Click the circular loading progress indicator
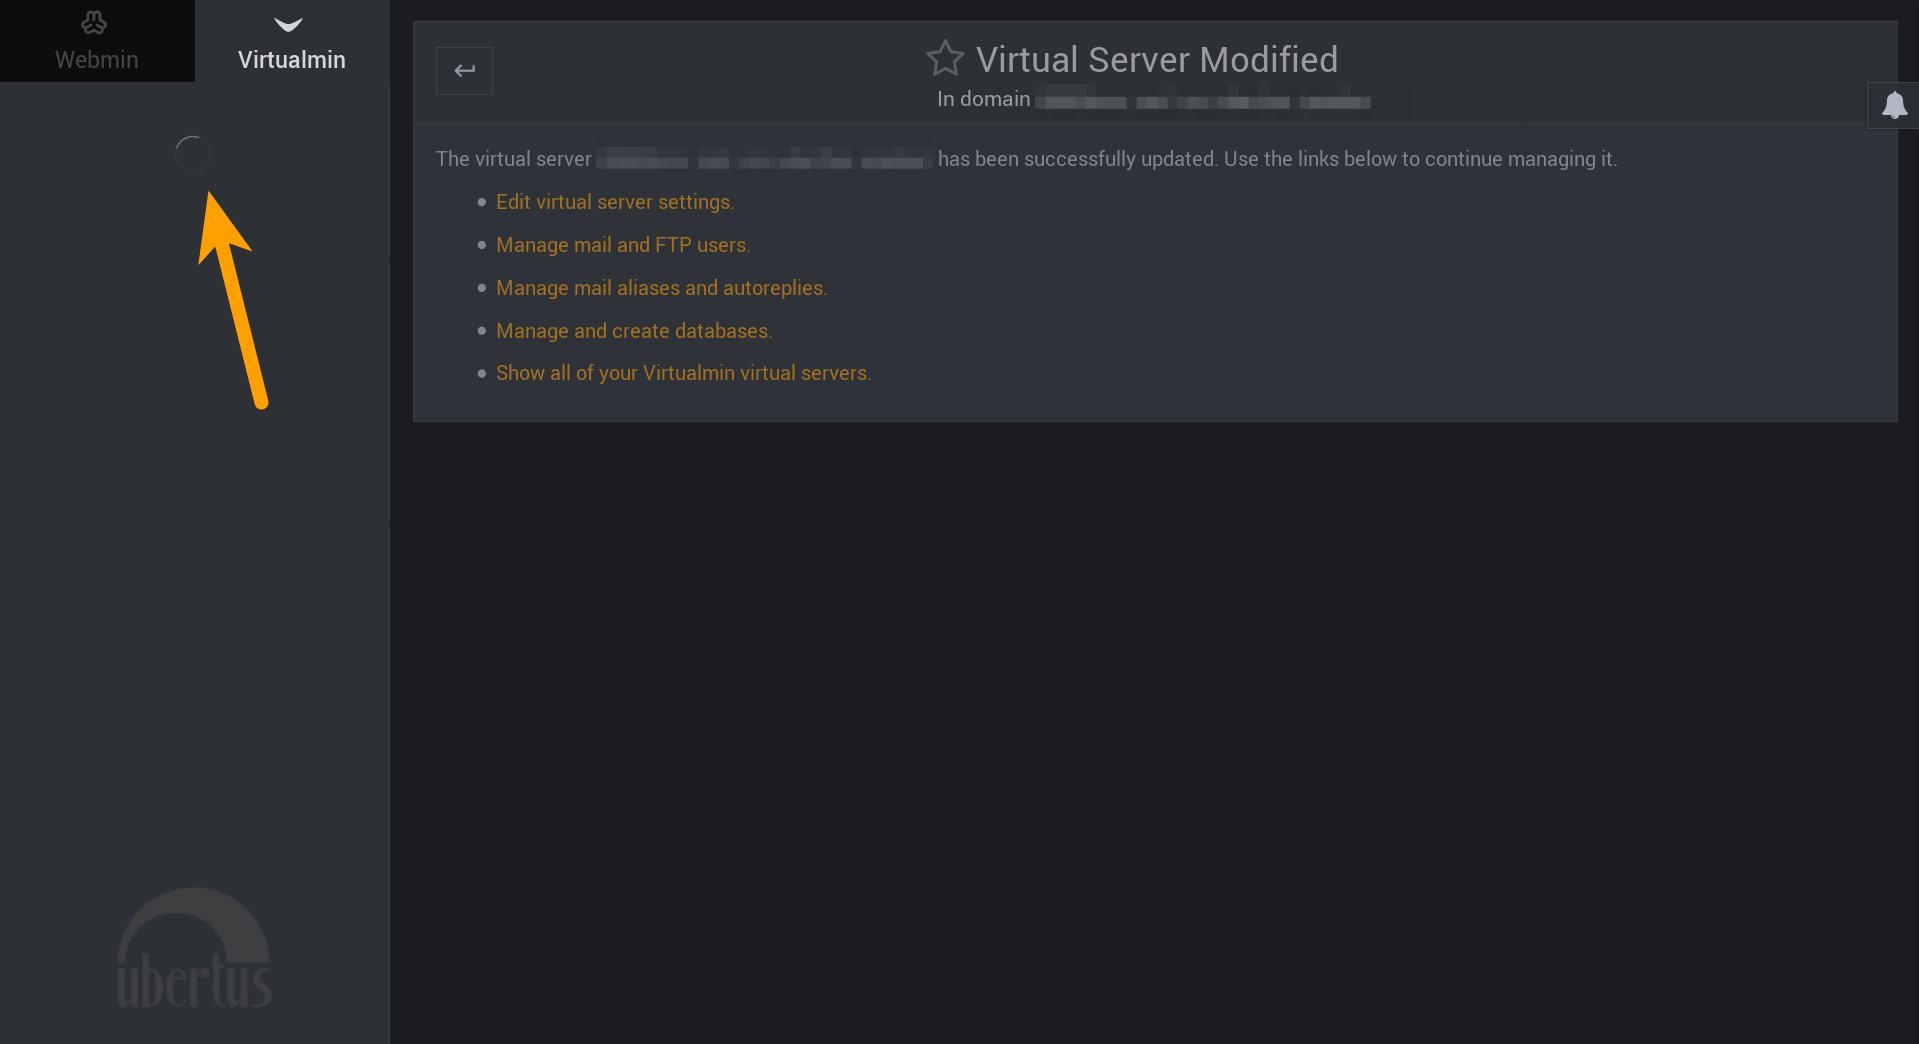 [x=192, y=154]
